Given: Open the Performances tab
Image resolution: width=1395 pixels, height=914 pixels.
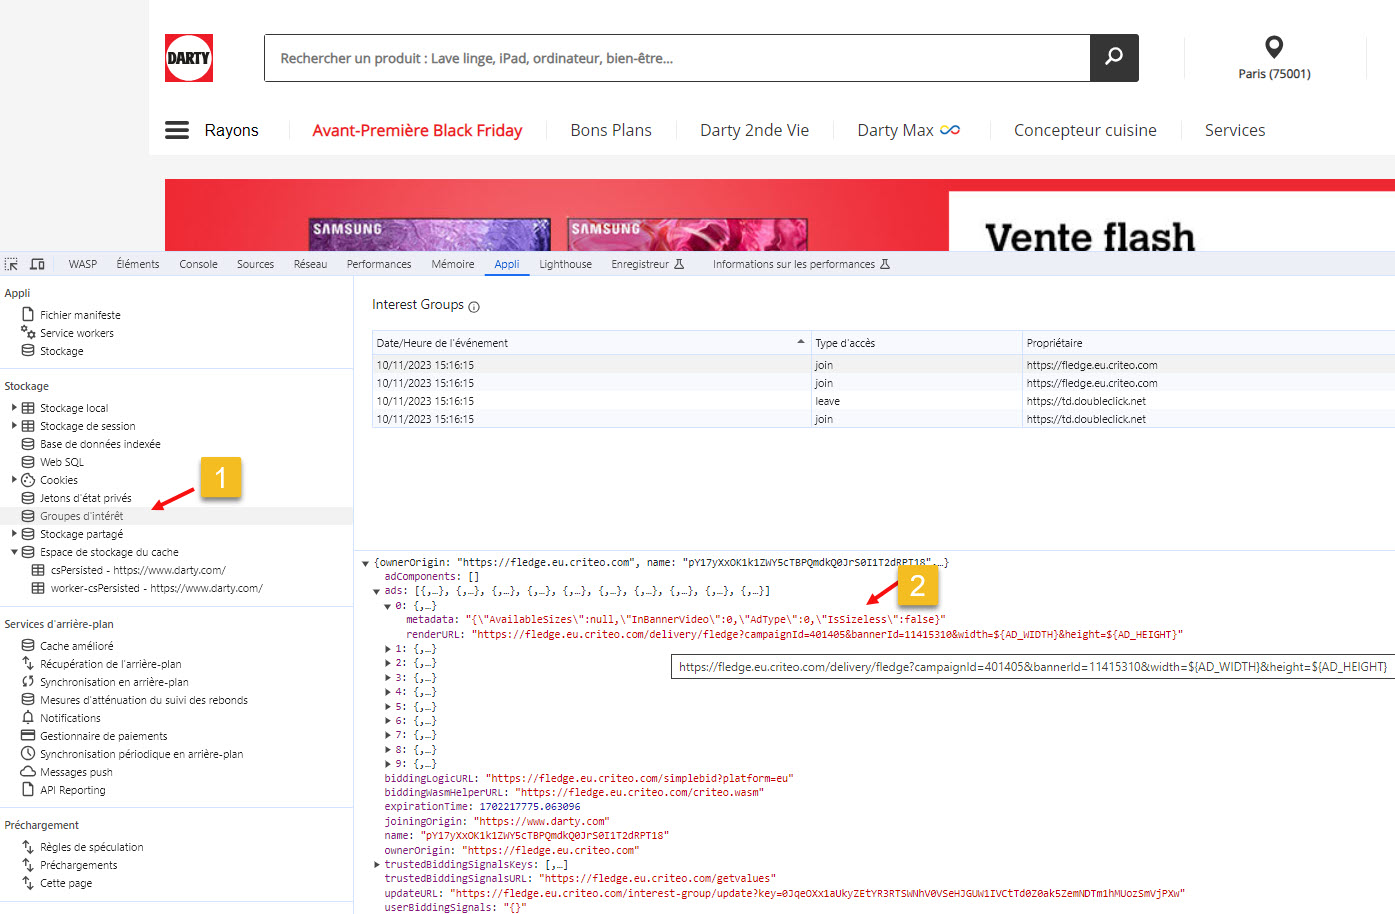Looking at the screenshot, I should 379,264.
